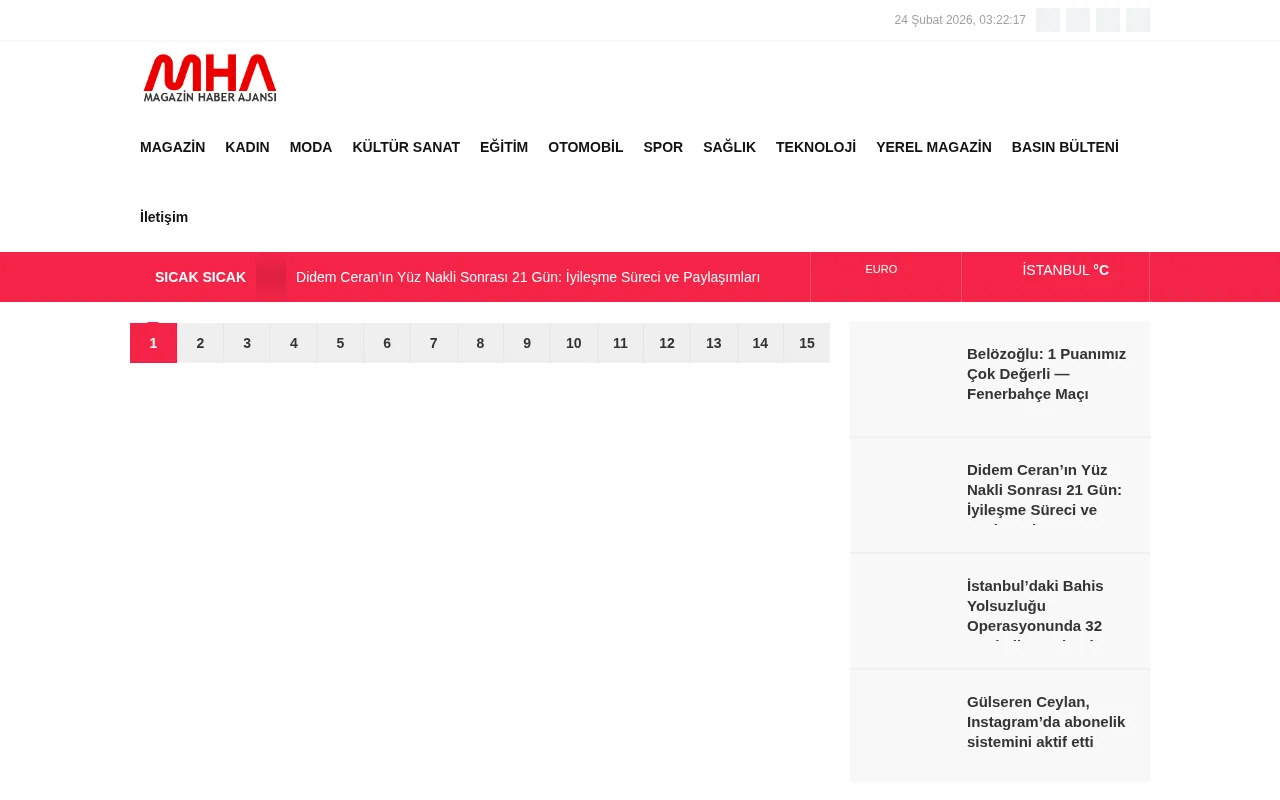Click the first social media icon in the header

coord(1048,20)
